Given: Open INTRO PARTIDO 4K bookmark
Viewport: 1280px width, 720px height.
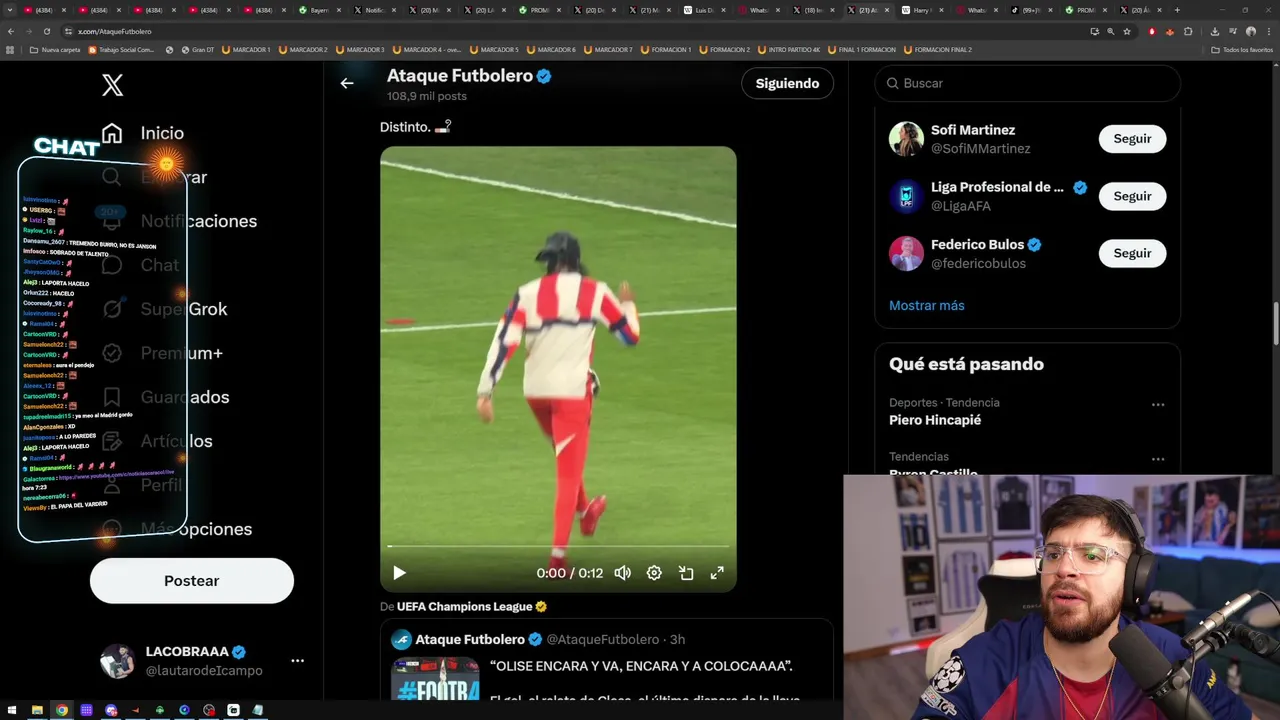Looking at the screenshot, I should tap(789, 49).
